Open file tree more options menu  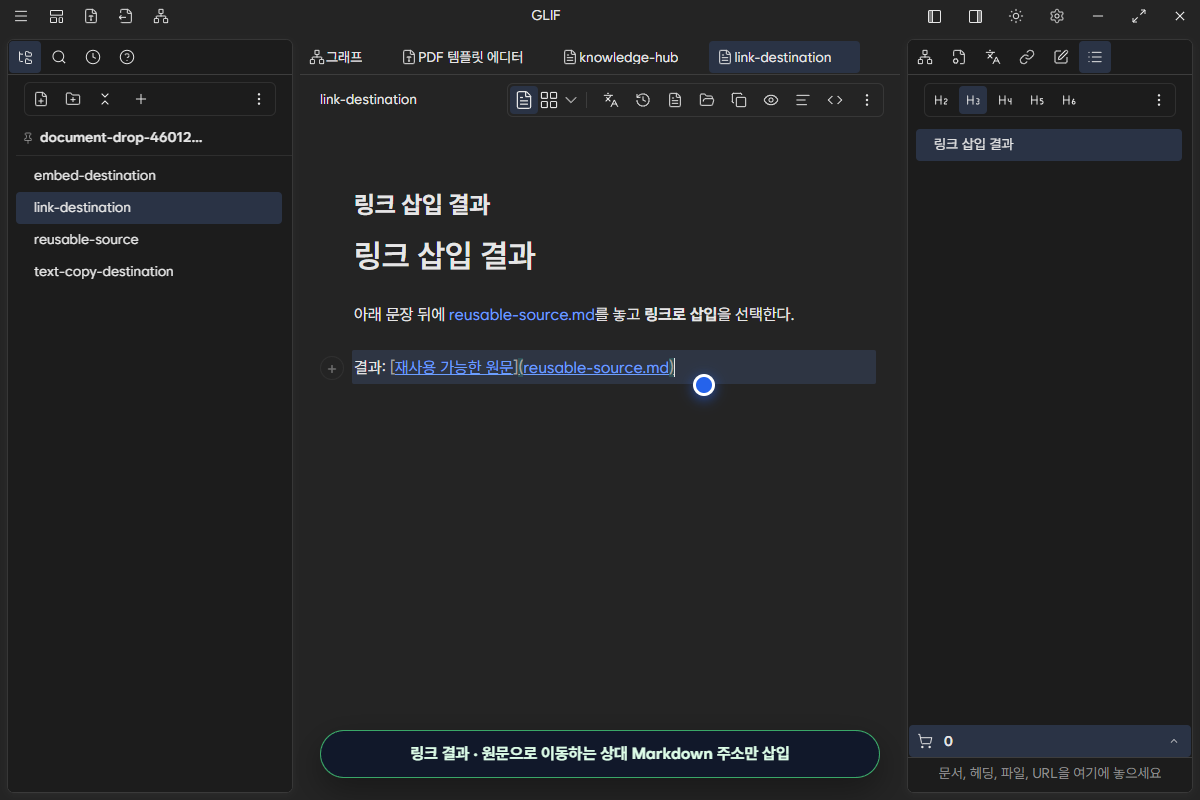[259, 99]
